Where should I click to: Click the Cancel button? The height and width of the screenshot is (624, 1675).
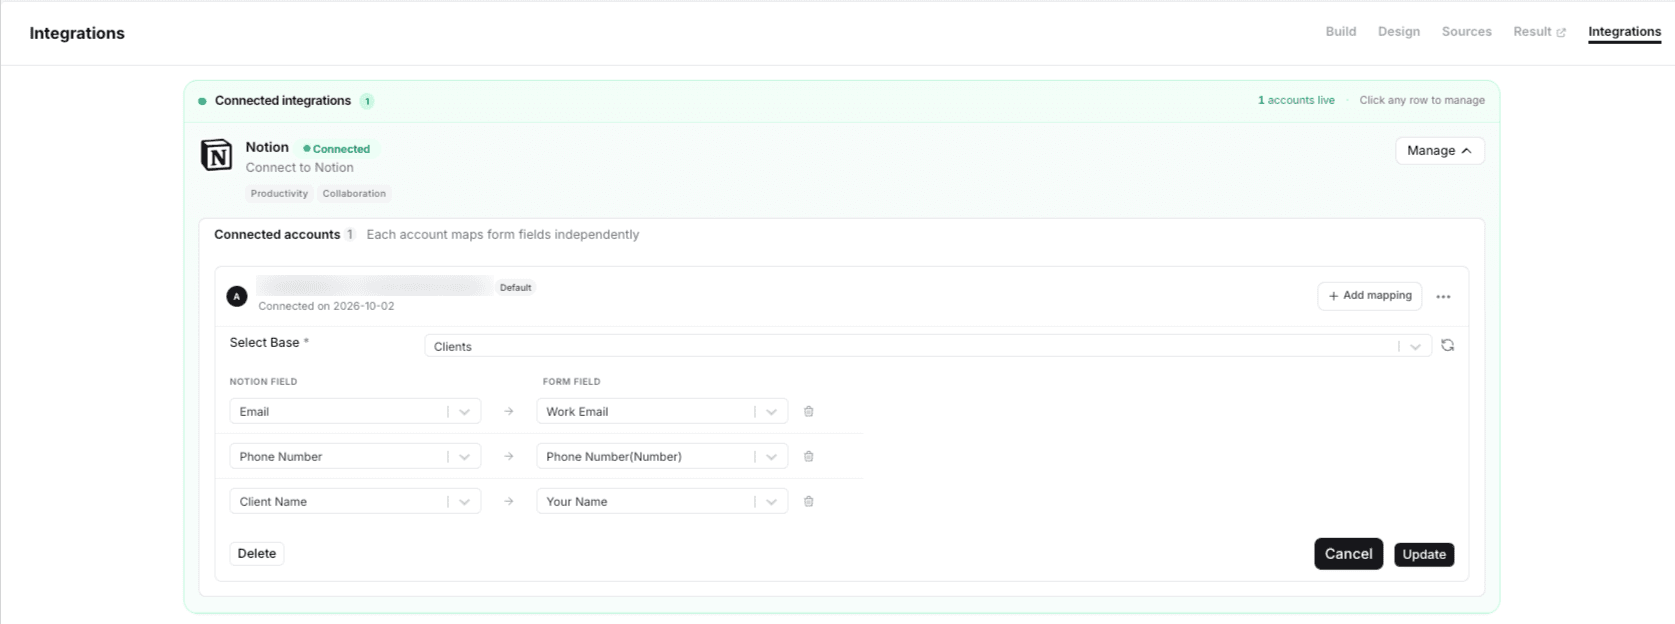point(1348,554)
